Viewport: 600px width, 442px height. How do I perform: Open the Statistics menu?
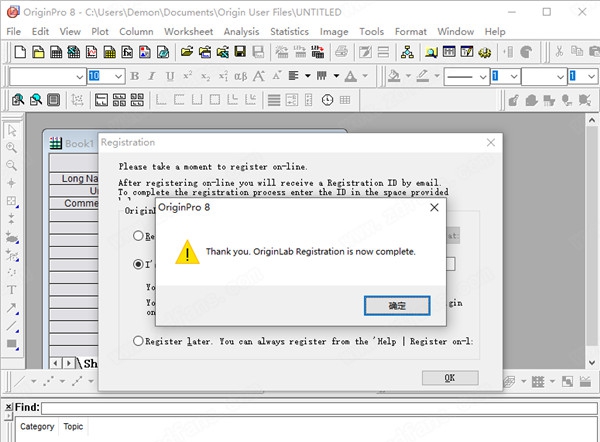tap(289, 31)
